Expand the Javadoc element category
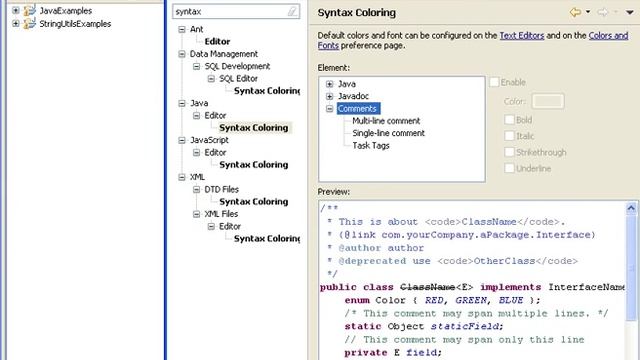640x360 pixels. coord(329,96)
